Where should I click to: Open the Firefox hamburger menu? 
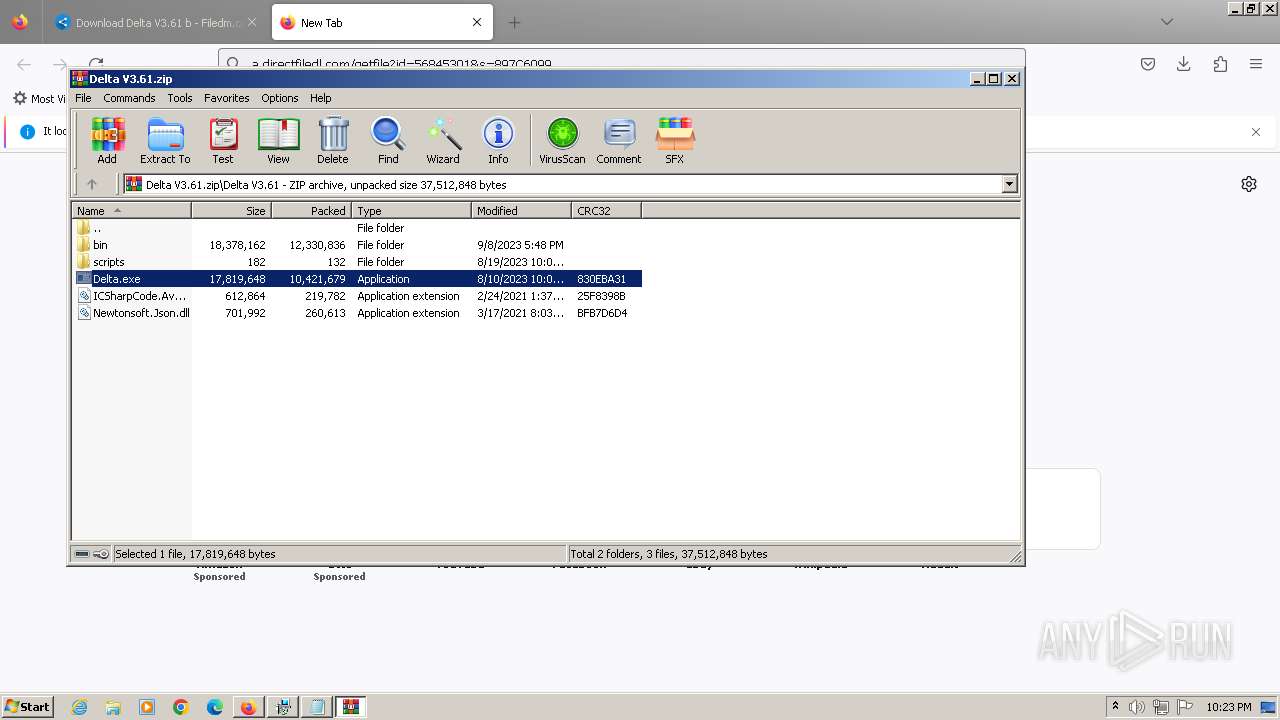(x=1256, y=64)
